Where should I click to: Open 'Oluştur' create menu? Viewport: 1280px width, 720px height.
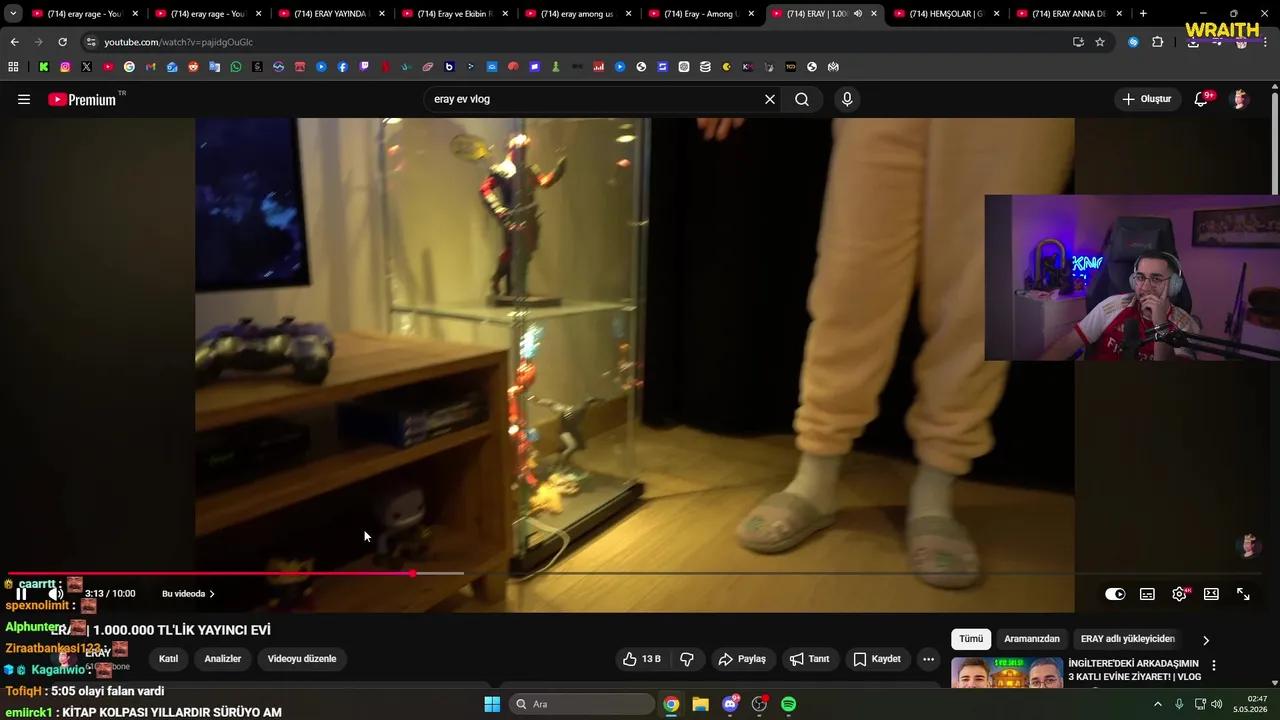click(x=1147, y=99)
